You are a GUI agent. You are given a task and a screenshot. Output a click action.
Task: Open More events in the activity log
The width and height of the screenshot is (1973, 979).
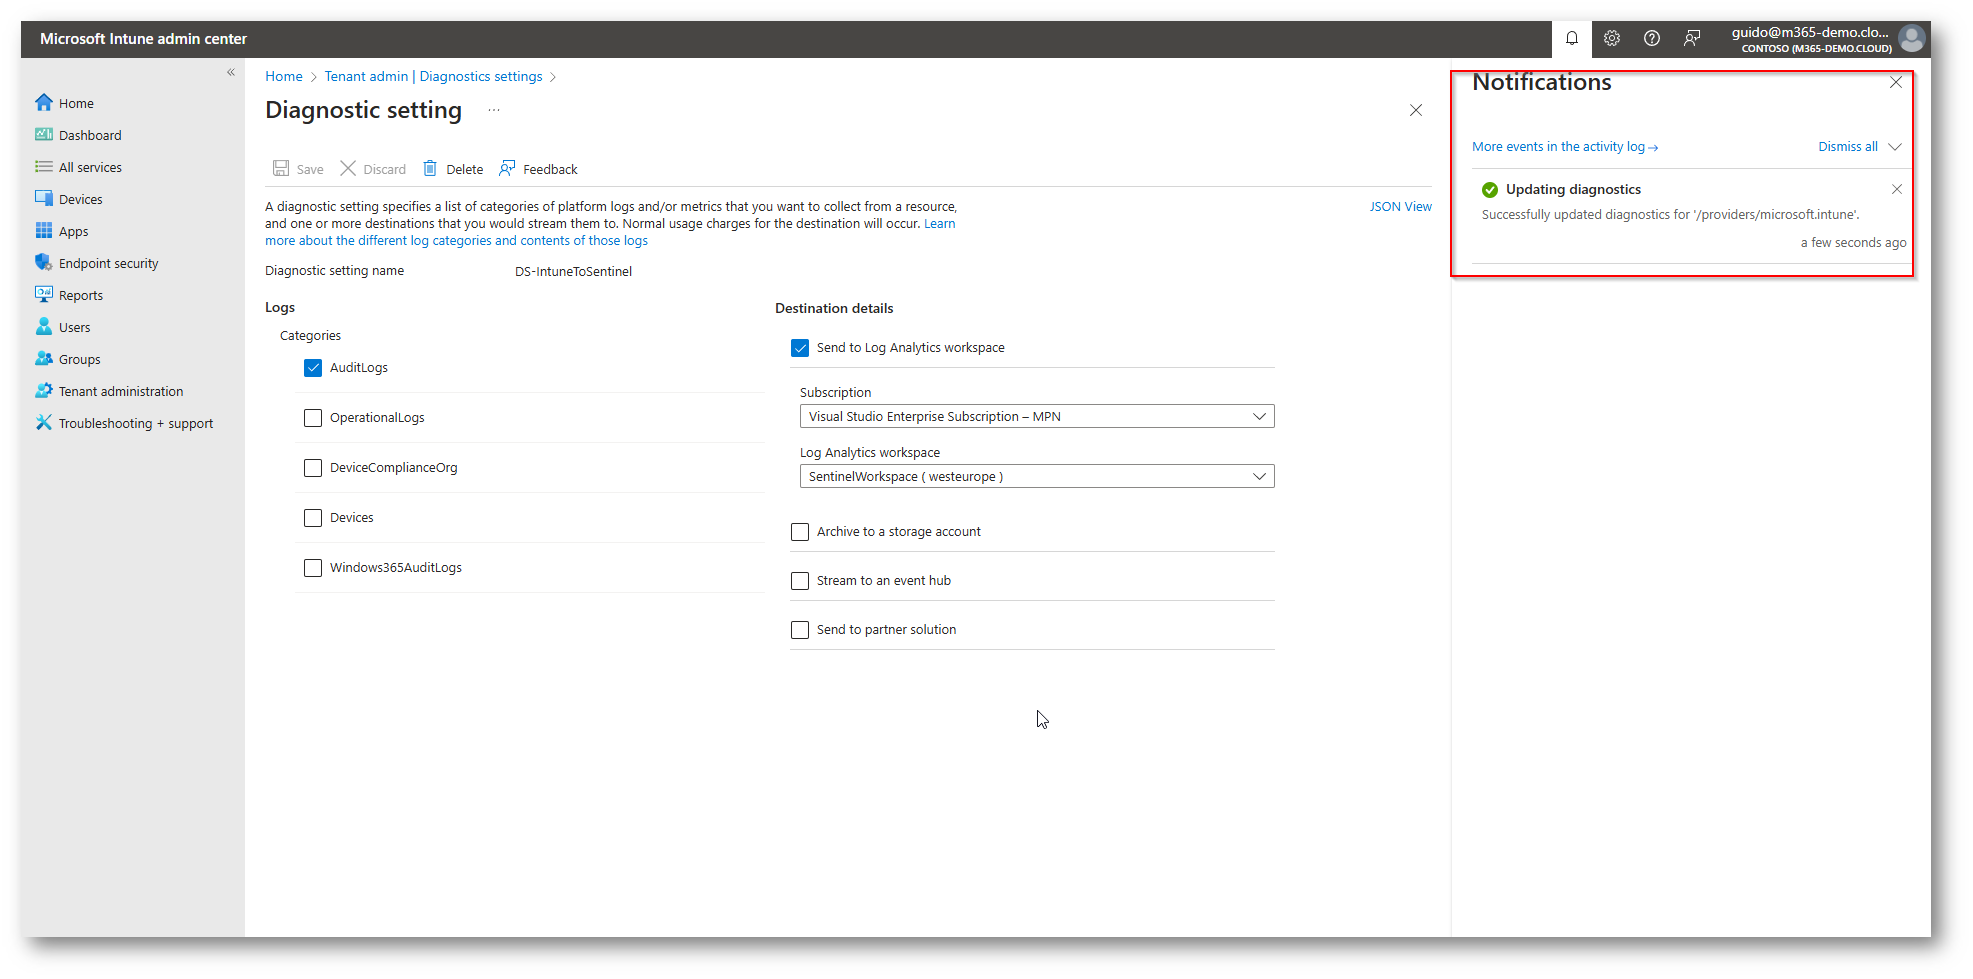1565,146
